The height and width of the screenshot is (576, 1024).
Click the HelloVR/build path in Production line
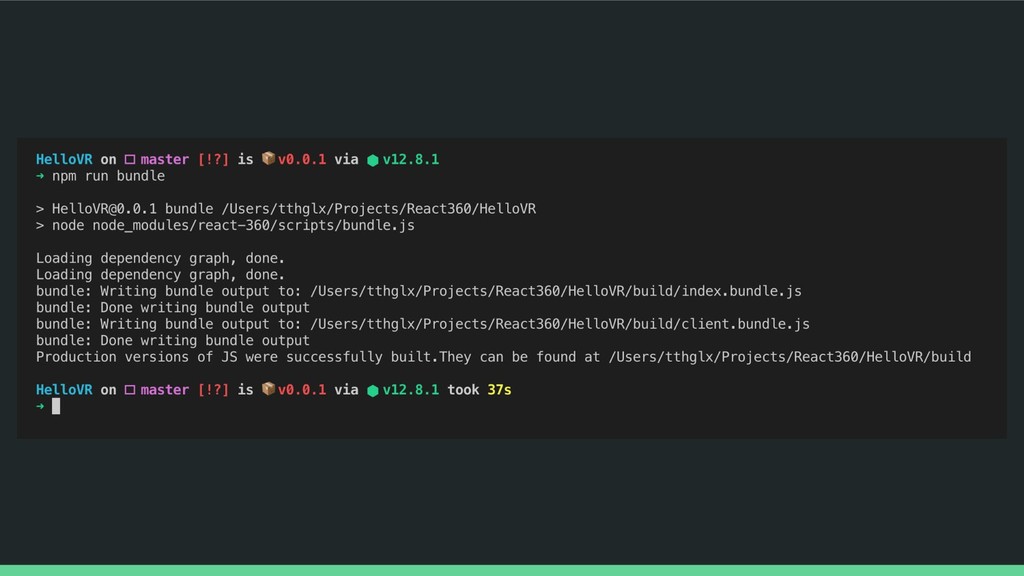(x=790, y=357)
